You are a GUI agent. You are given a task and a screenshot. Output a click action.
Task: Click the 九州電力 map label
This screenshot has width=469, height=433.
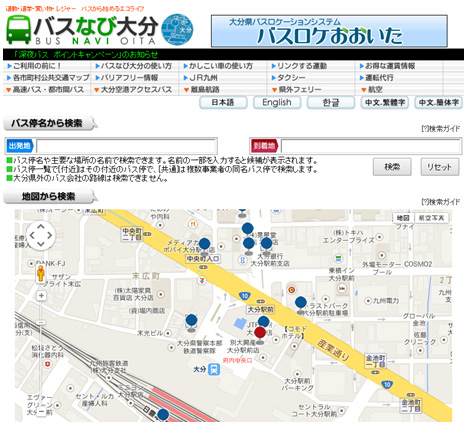click(385, 301)
